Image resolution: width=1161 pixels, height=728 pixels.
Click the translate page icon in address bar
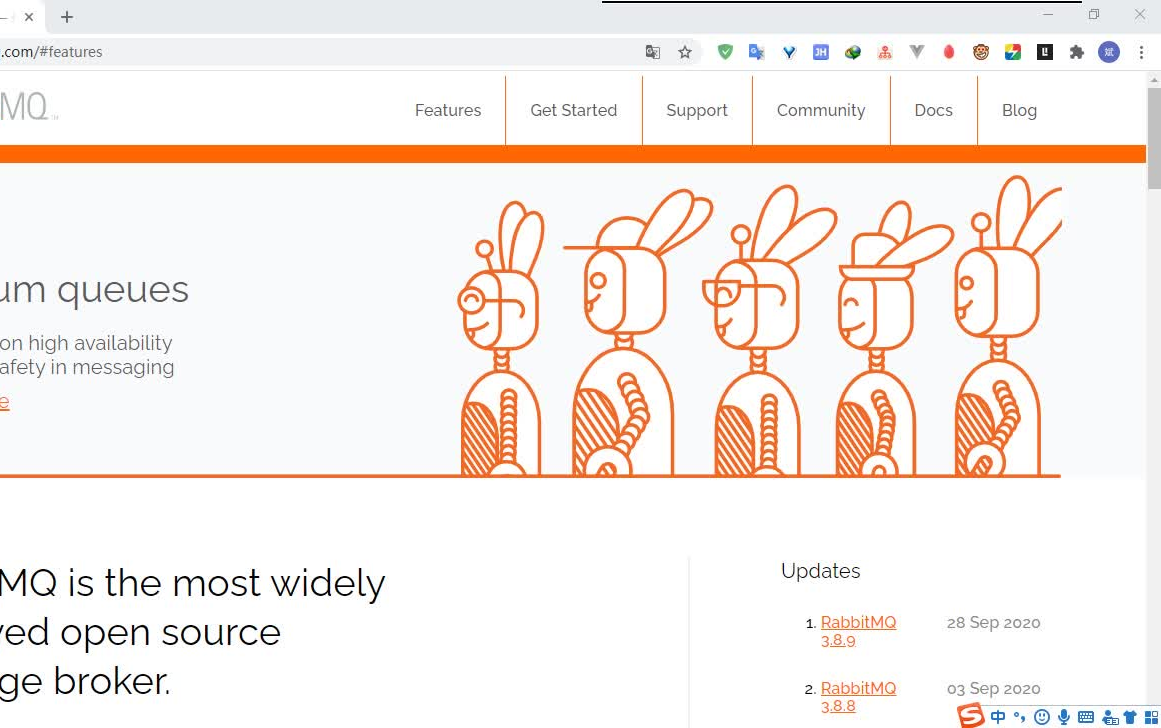[652, 52]
